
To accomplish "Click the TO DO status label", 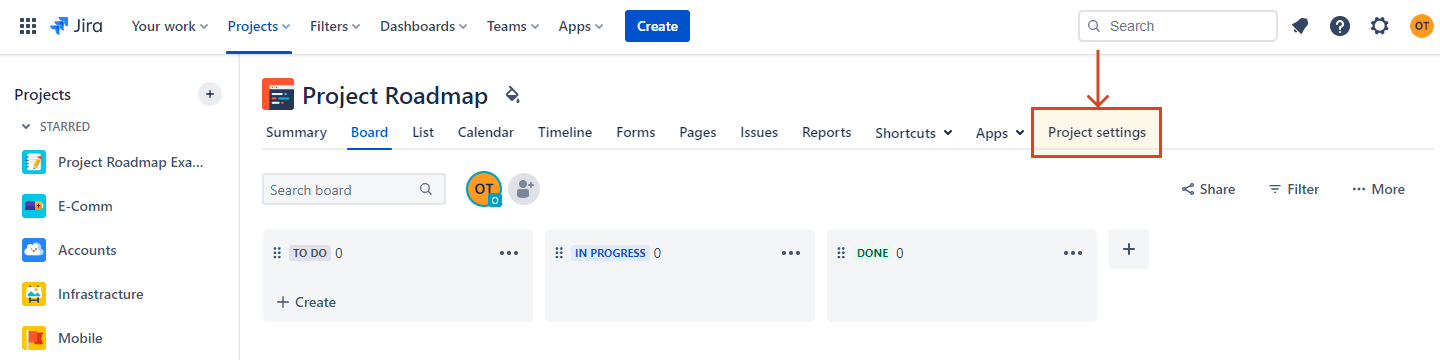I will [310, 253].
